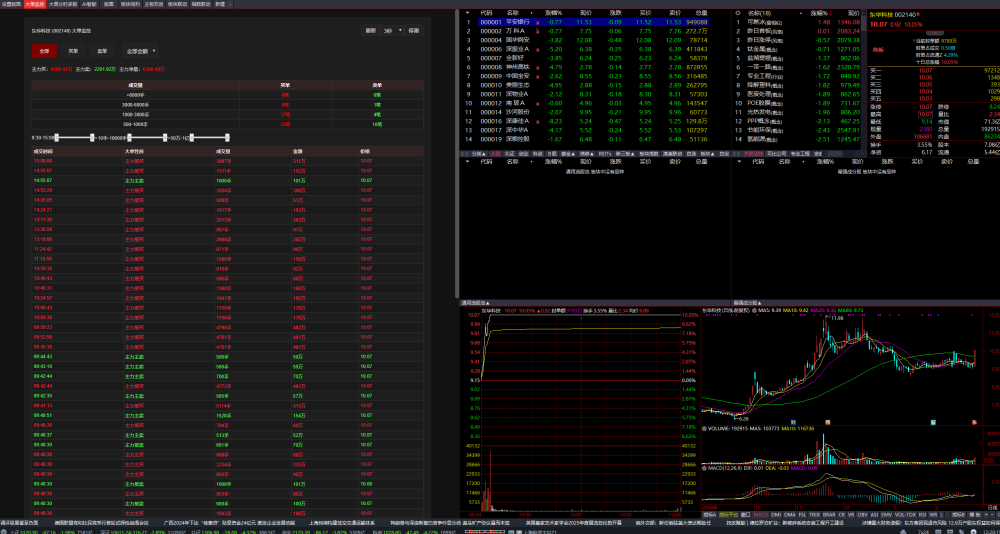
Task: Open the 大单分时多股 top tab
Action: click(x=62, y=4)
